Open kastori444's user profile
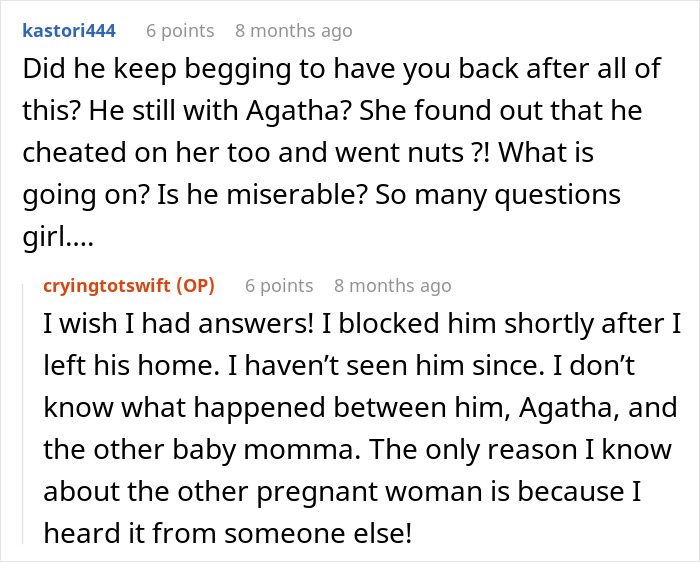This screenshot has height=562, width=700. point(69,31)
